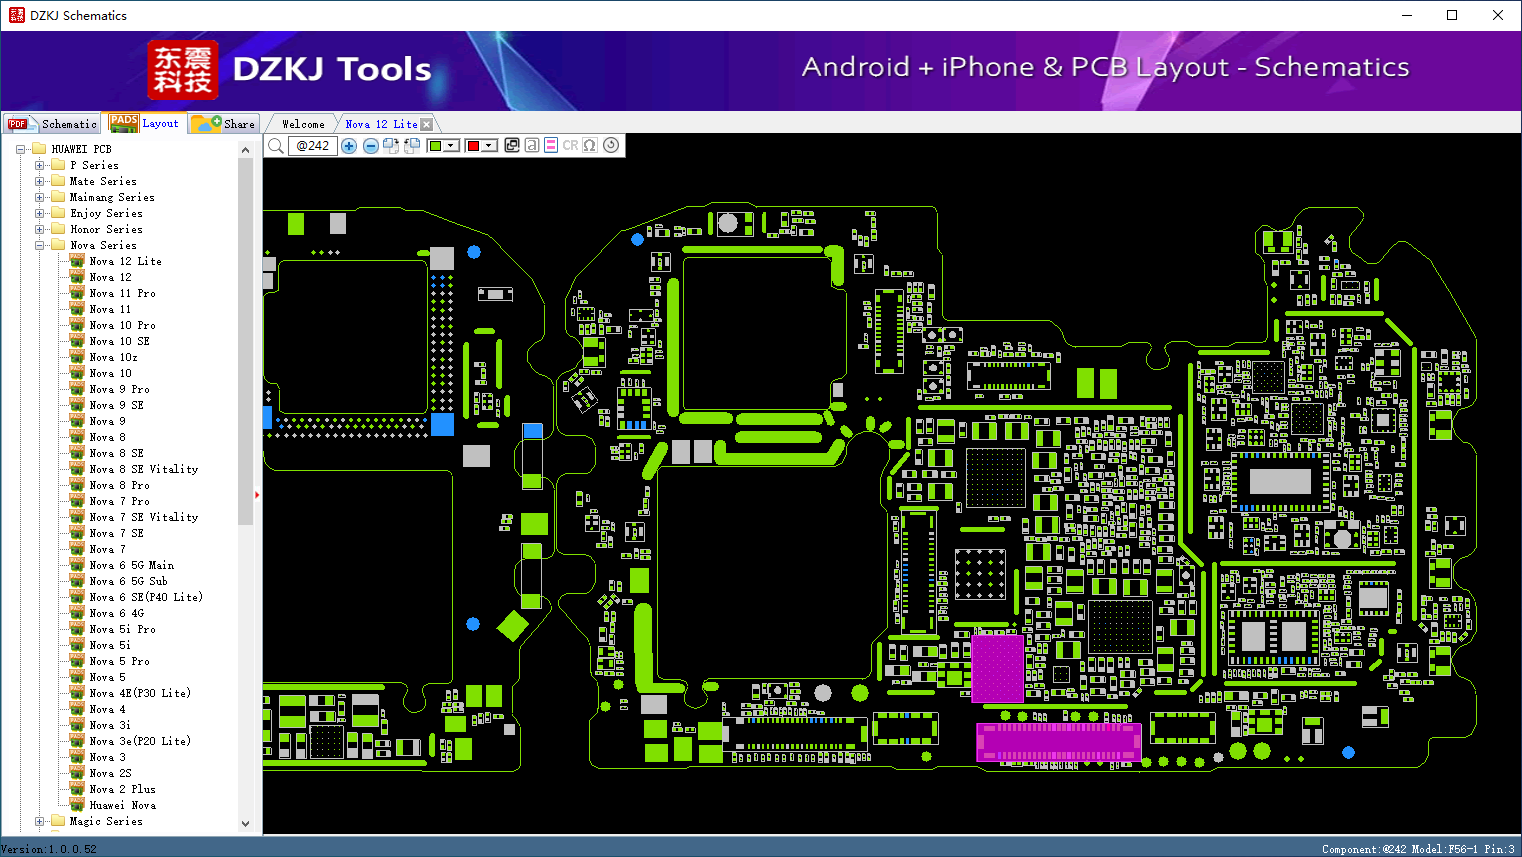Viewport: 1522px width, 857px height.
Task: Click the overlapping-squares layer icon
Action: [512, 145]
